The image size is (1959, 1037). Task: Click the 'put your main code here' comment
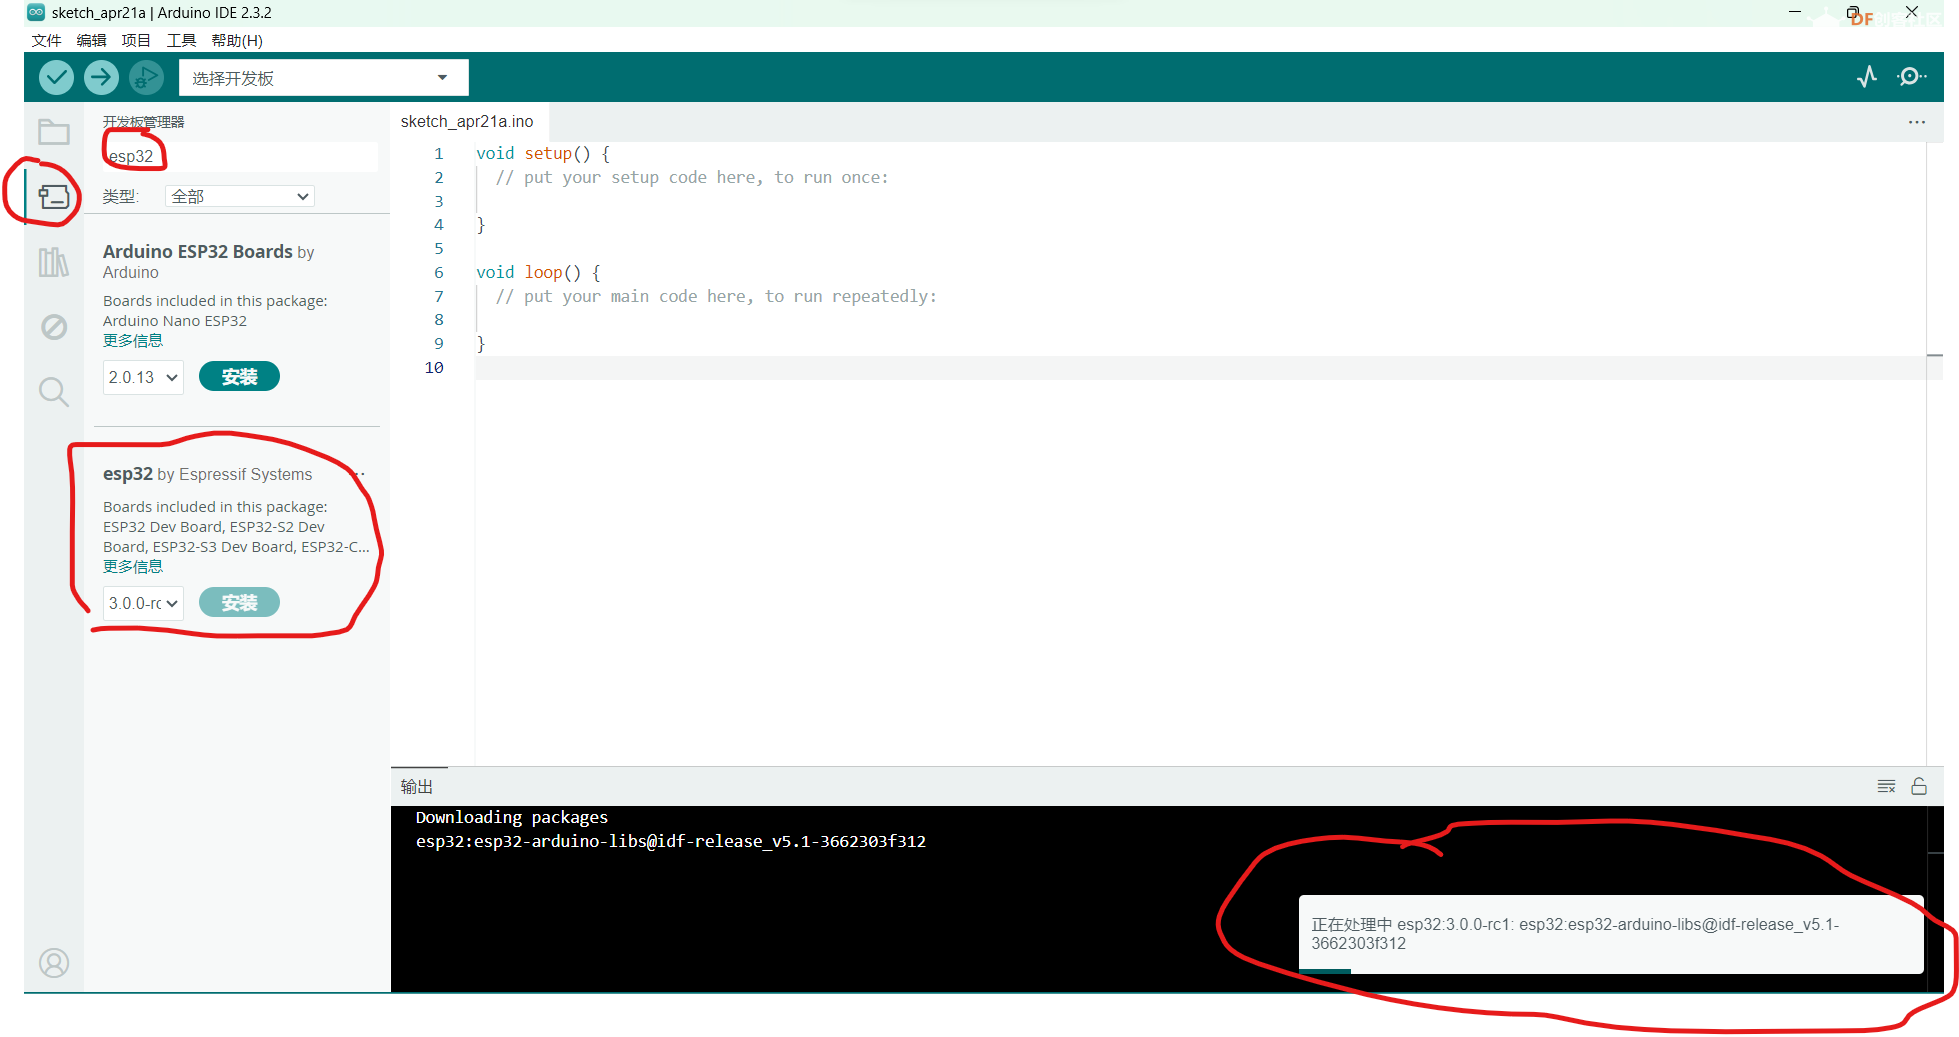pos(716,297)
